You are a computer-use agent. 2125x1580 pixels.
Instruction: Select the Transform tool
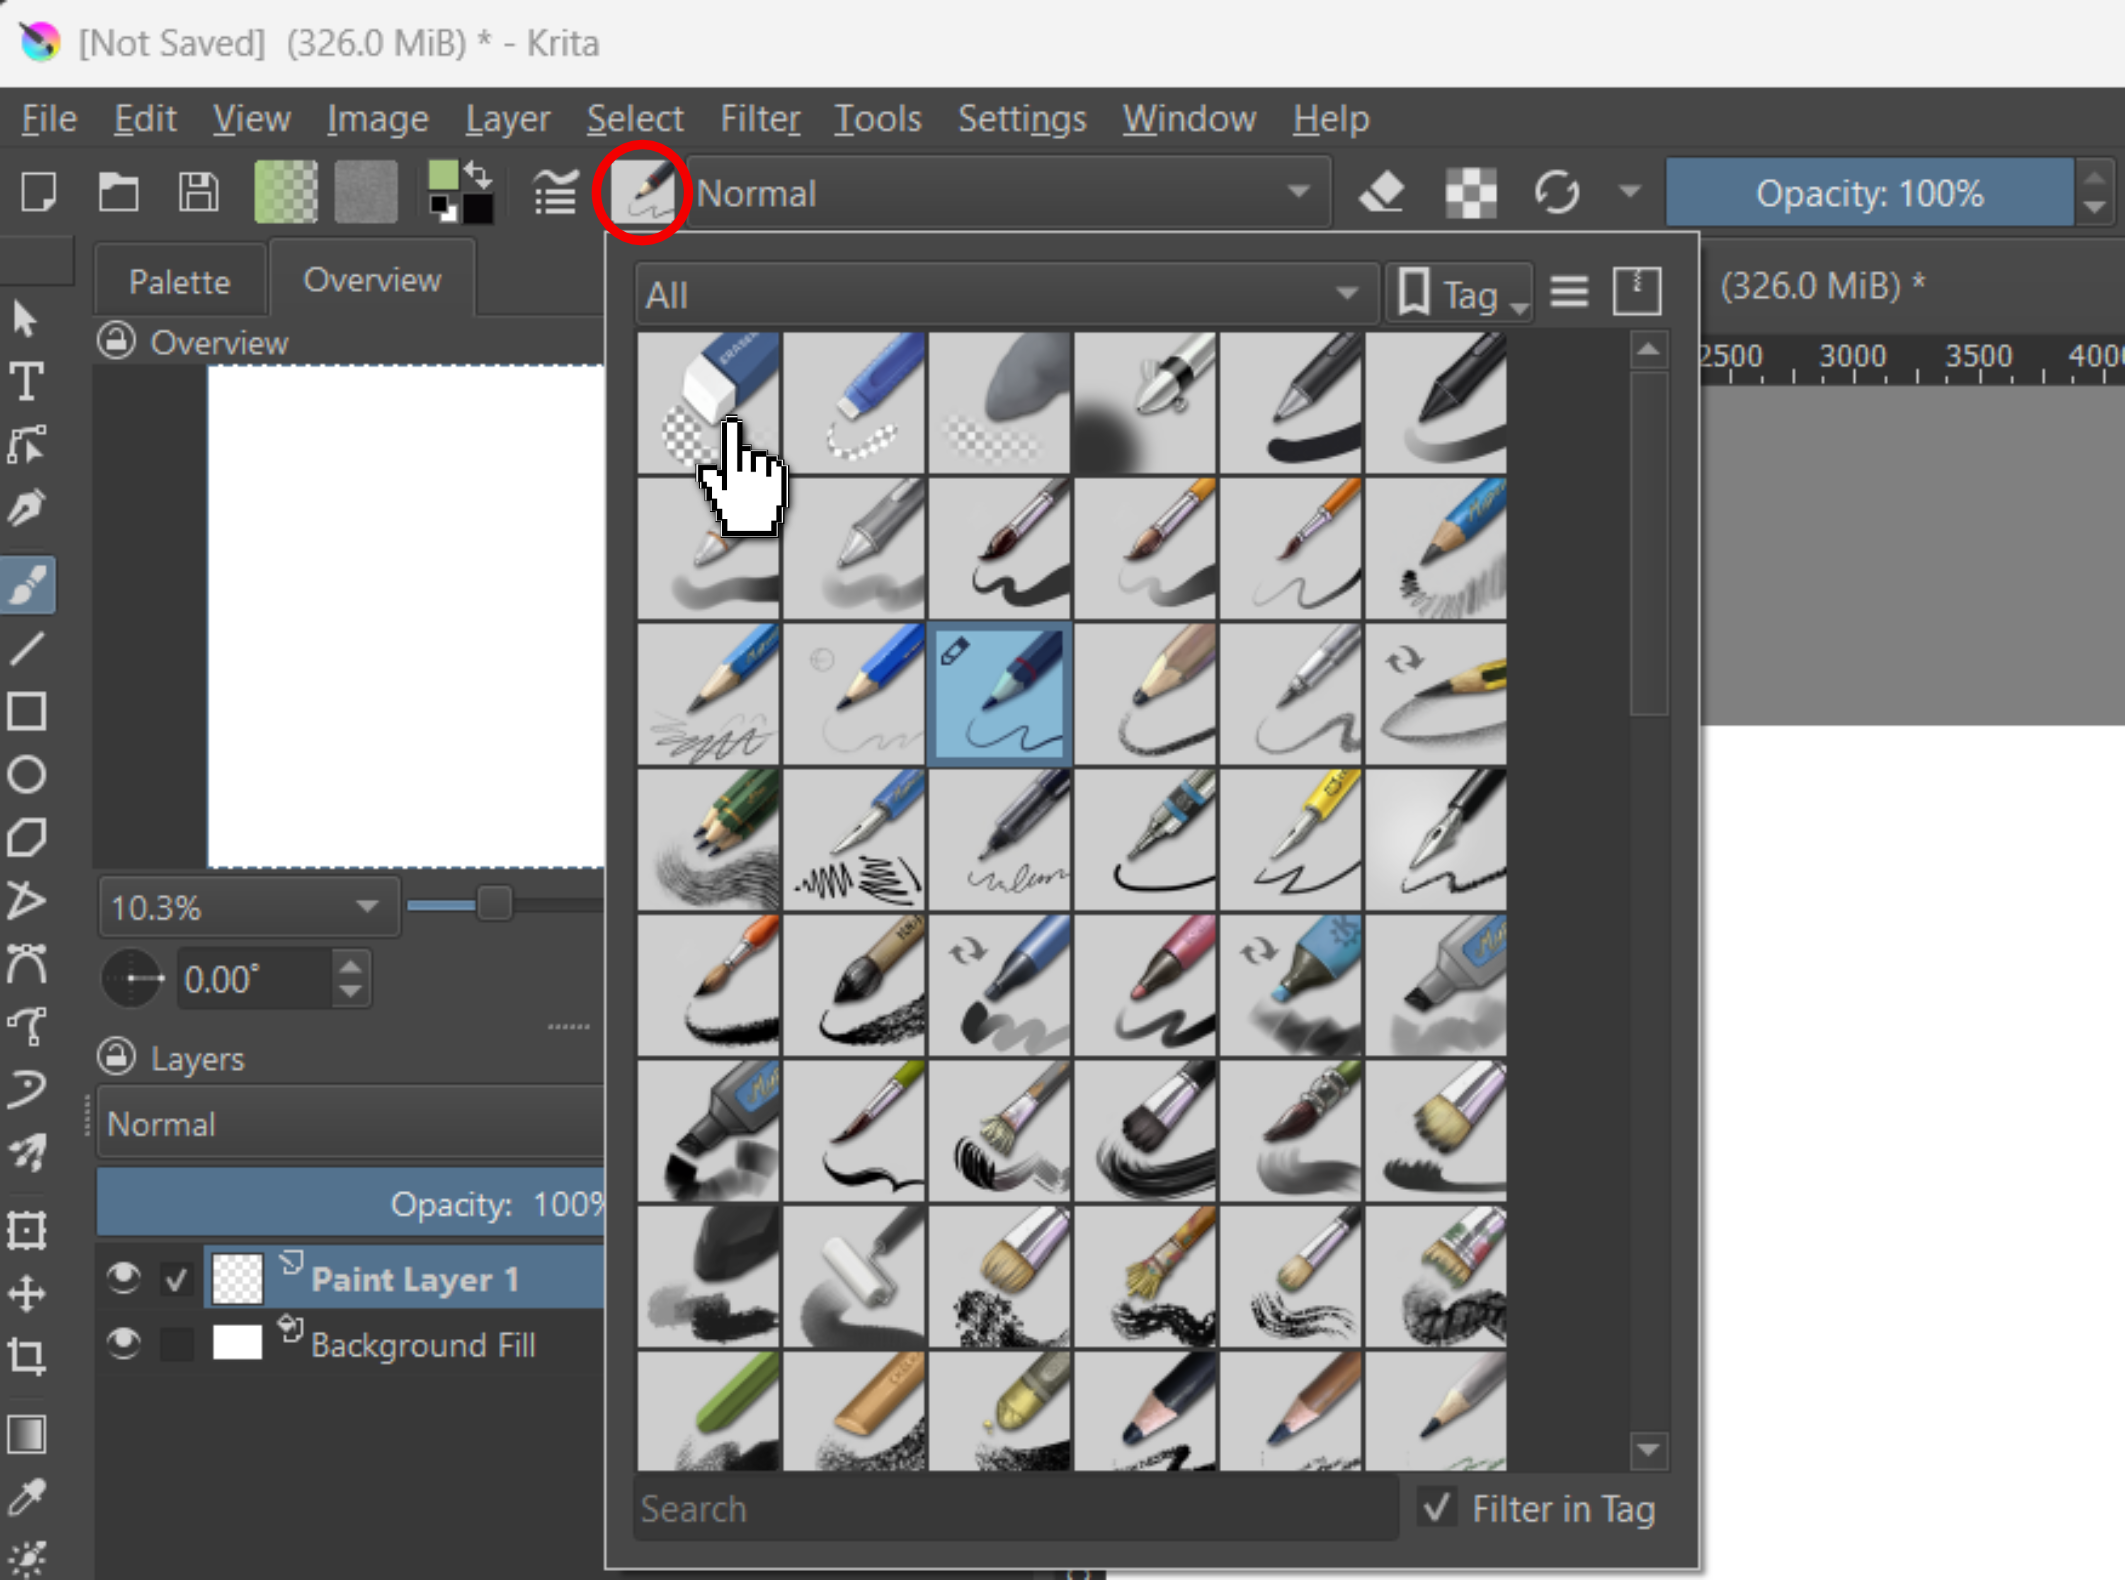click(29, 1231)
